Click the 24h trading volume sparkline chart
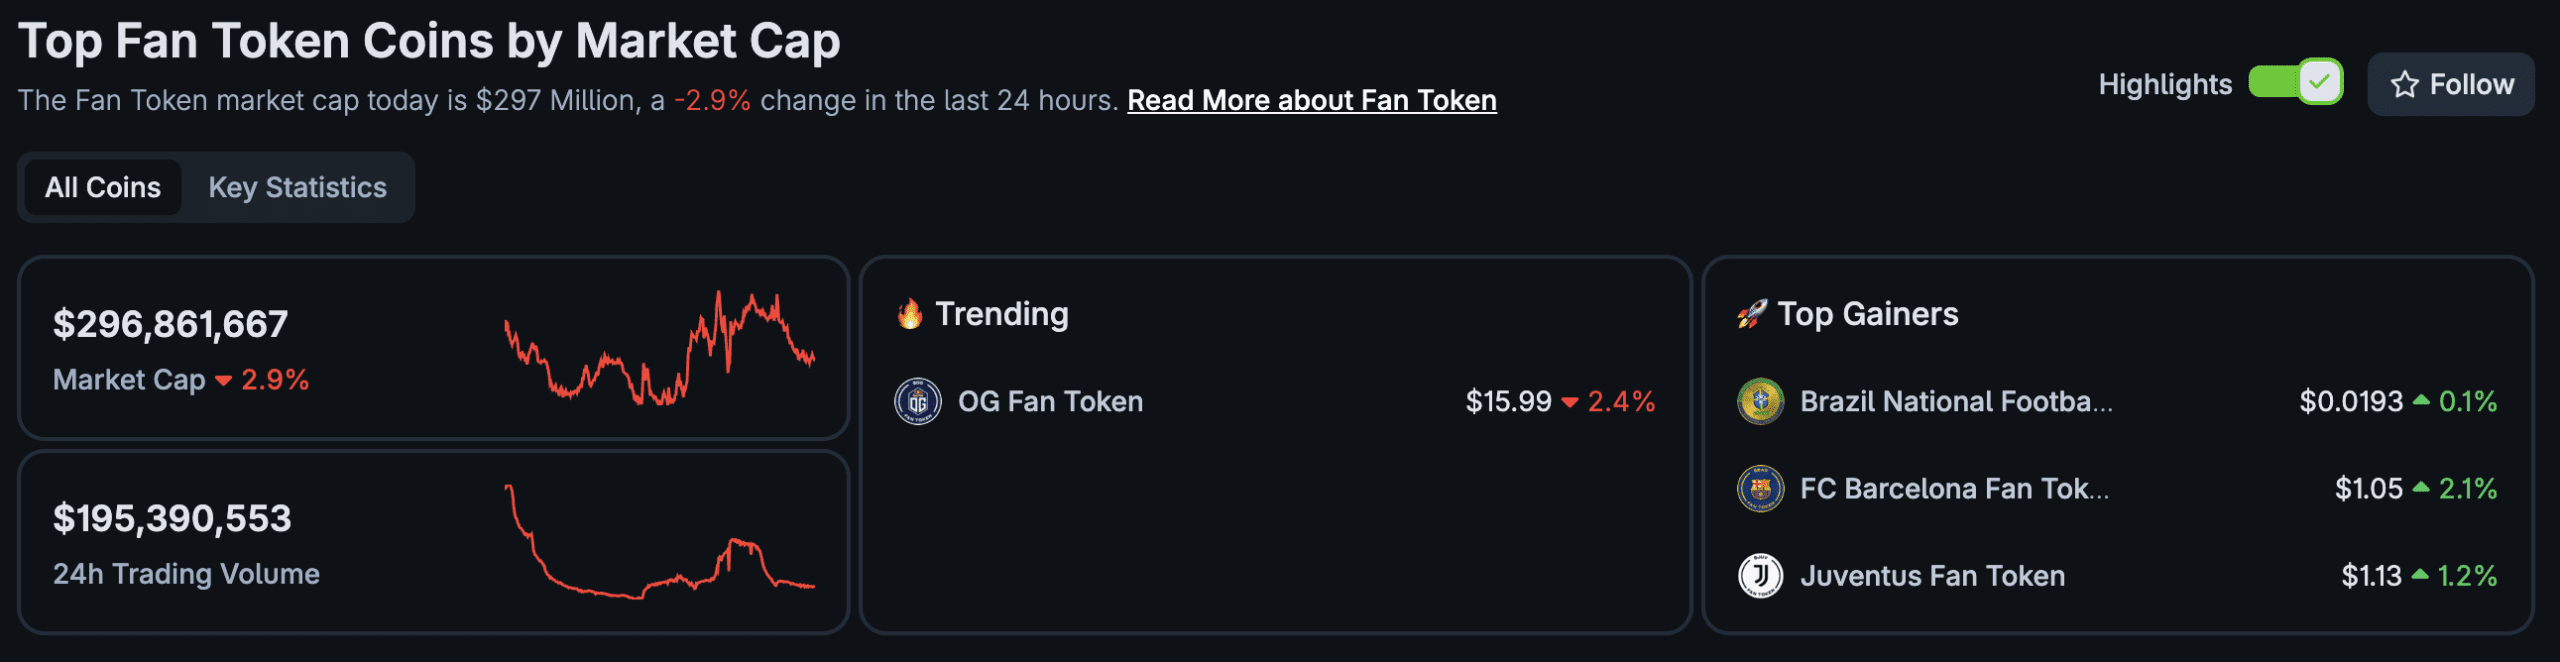Viewport: 2560px width, 662px height. (660, 543)
